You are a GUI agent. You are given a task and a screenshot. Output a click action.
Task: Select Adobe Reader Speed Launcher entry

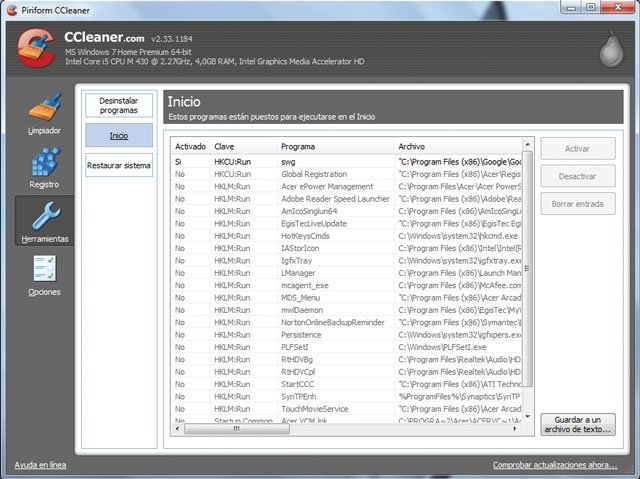point(346,199)
